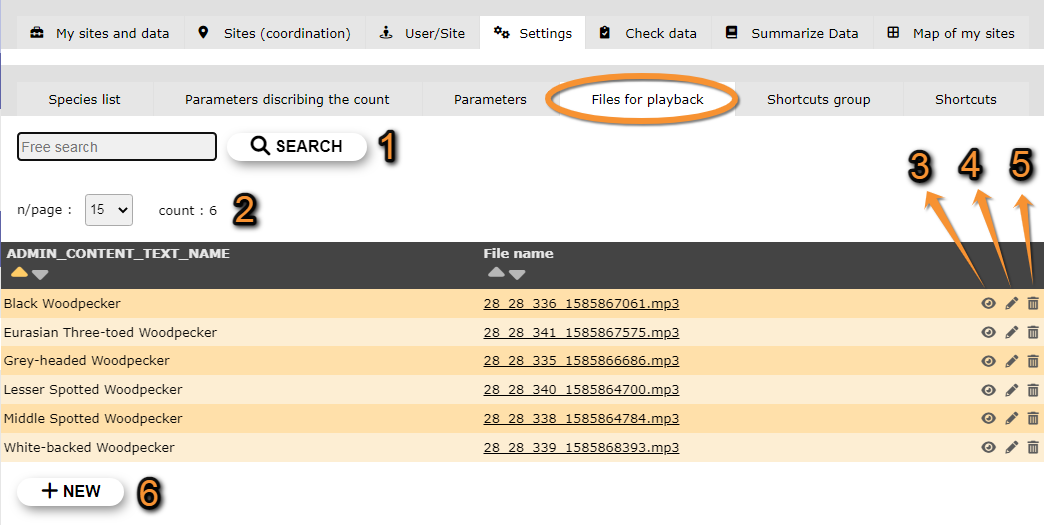The width and height of the screenshot is (1044, 525).
Task: Click the NEW button to add file
Action: click(71, 491)
